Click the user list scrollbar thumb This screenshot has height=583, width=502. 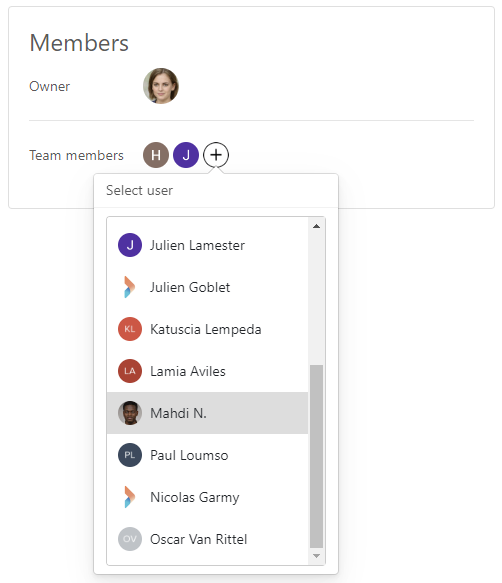(x=316, y=456)
